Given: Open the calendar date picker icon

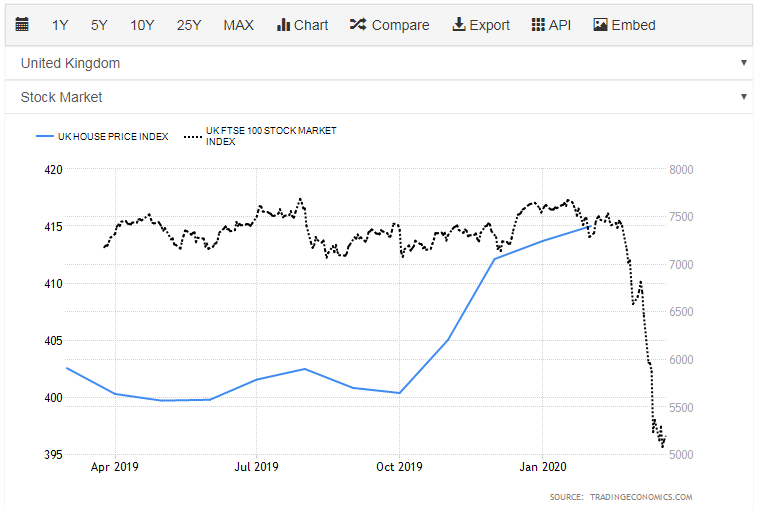Looking at the screenshot, I should click(x=23, y=25).
